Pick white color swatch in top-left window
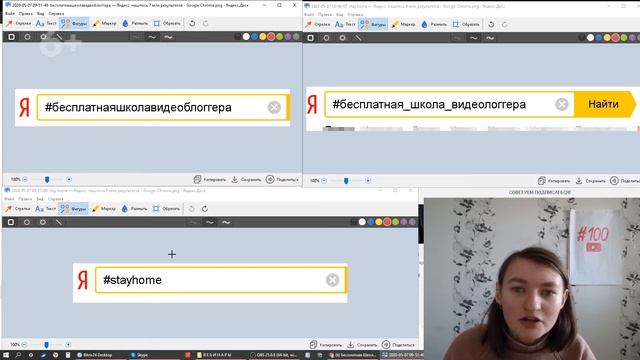 click(246, 37)
